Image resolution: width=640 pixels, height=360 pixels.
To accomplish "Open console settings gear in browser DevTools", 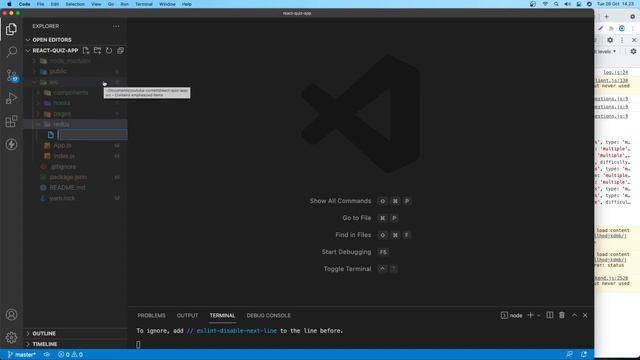I will tap(633, 52).
